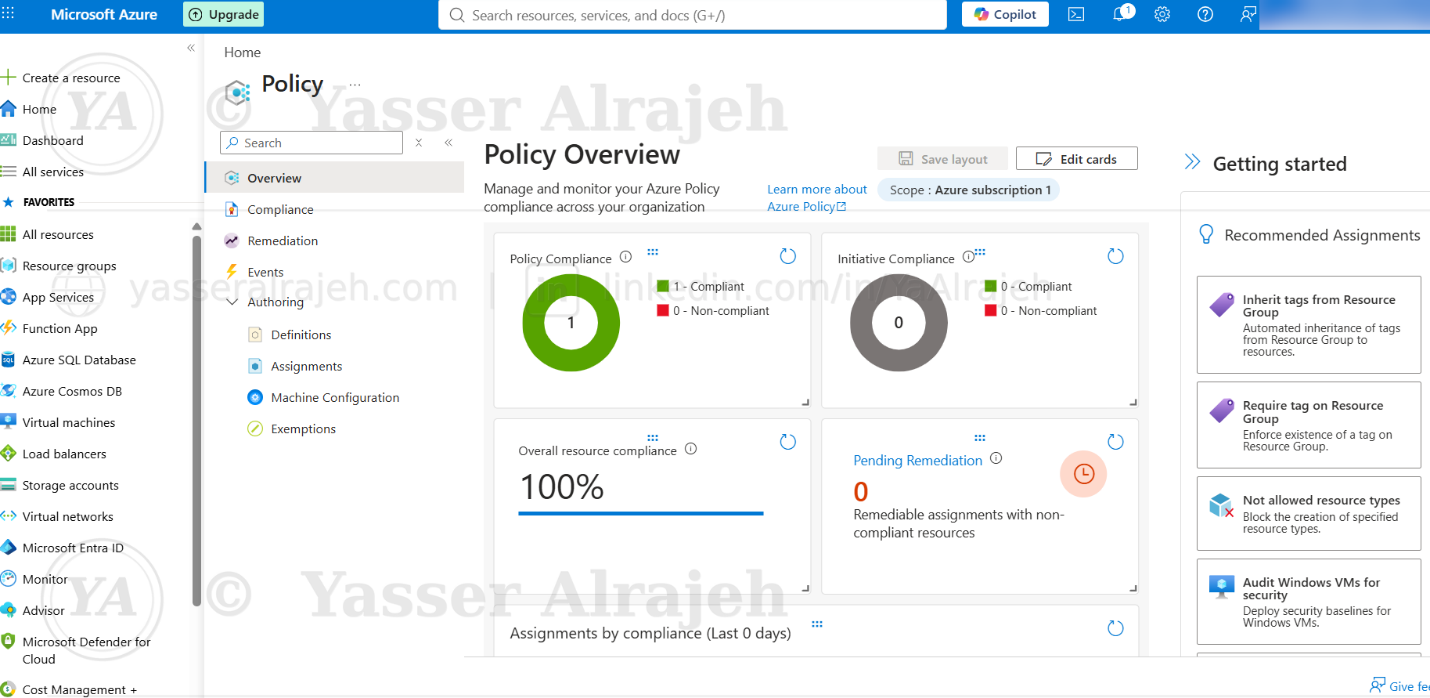This screenshot has width=1430, height=698.
Task: Collapse the Policy resource menu chevron
Action: pos(448,143)
